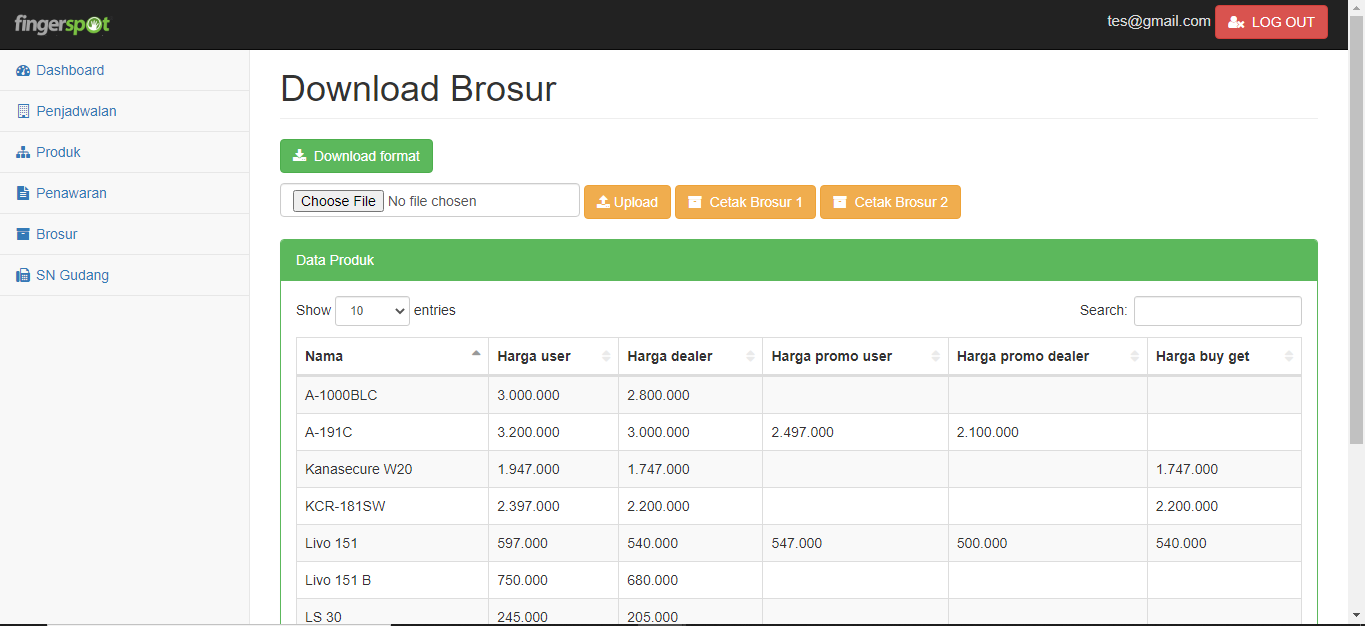
Task: Click the Penawaran document icon
Action: pyautogui.click(x=23, y=193)
